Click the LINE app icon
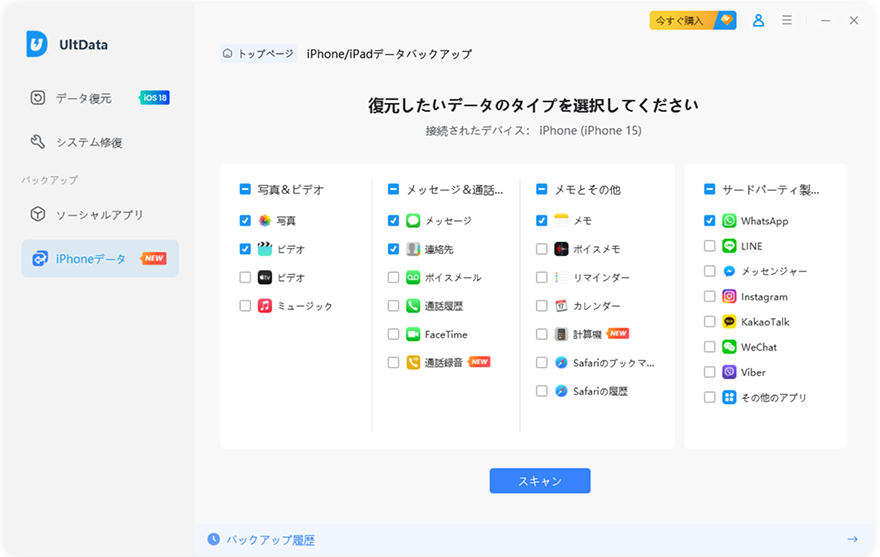Image resolution: width=880 pixels, height=557 pixels. (x=729, y=246)
